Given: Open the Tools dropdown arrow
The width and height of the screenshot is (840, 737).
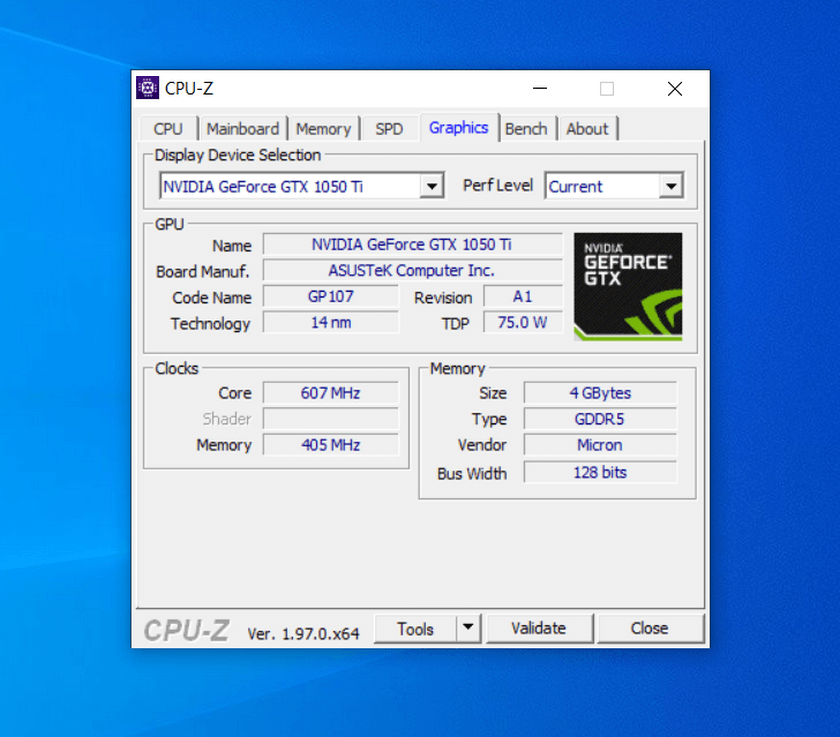Looking at the screenshot, I should click(468, 628).
